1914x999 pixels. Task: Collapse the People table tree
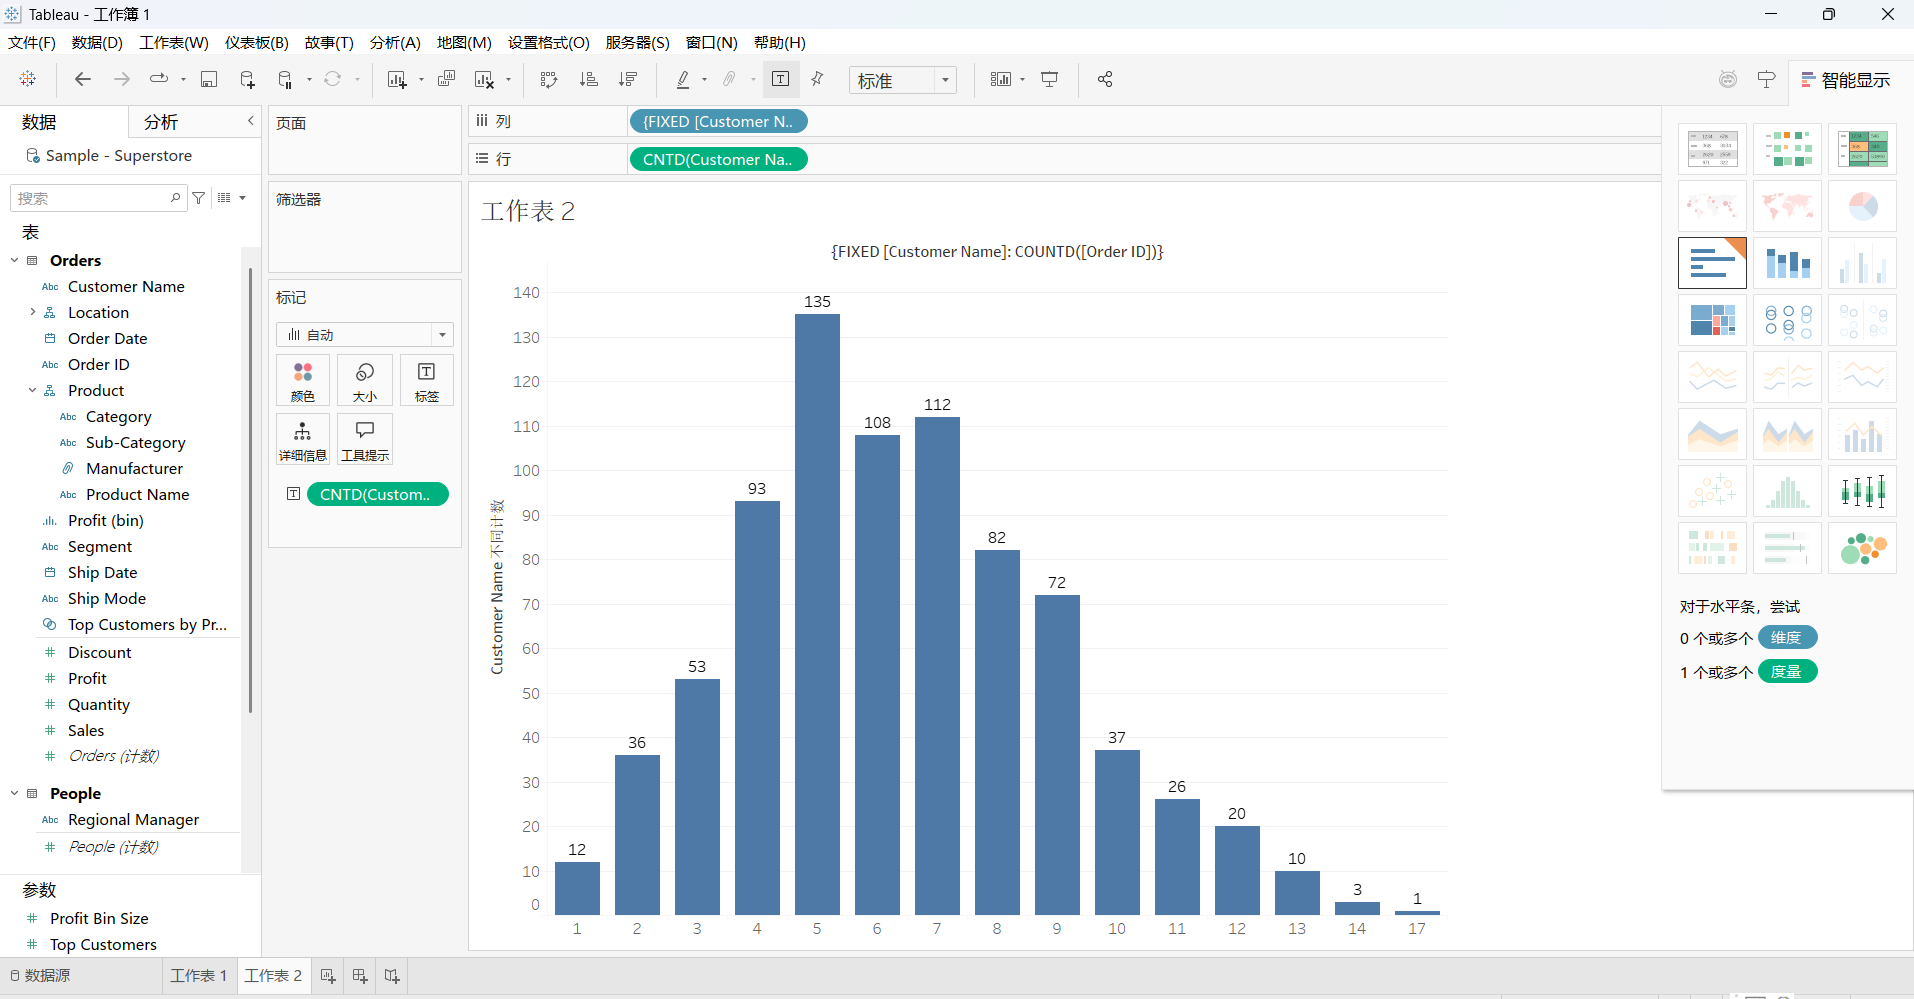pyautogui.click(x=15, y=793)
